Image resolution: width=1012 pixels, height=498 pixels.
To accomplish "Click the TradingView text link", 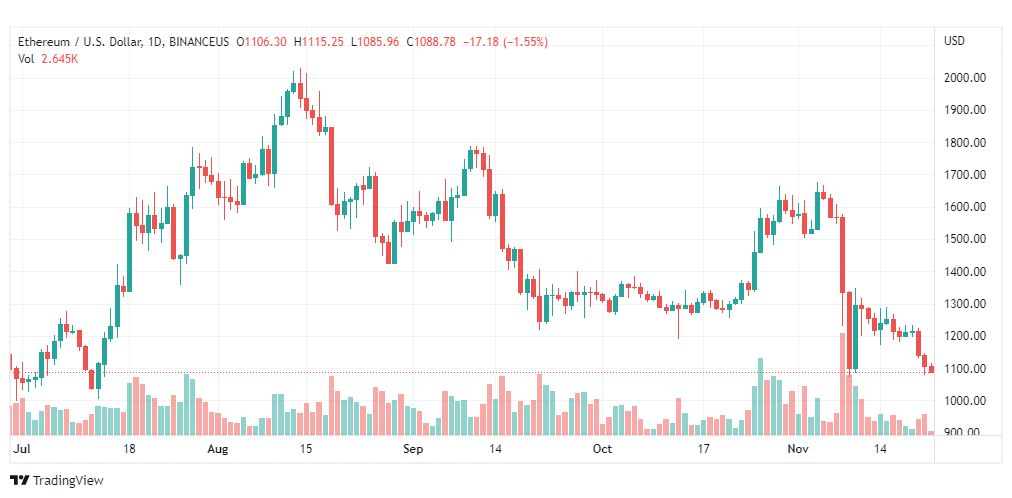I will [x=68, y=481].
